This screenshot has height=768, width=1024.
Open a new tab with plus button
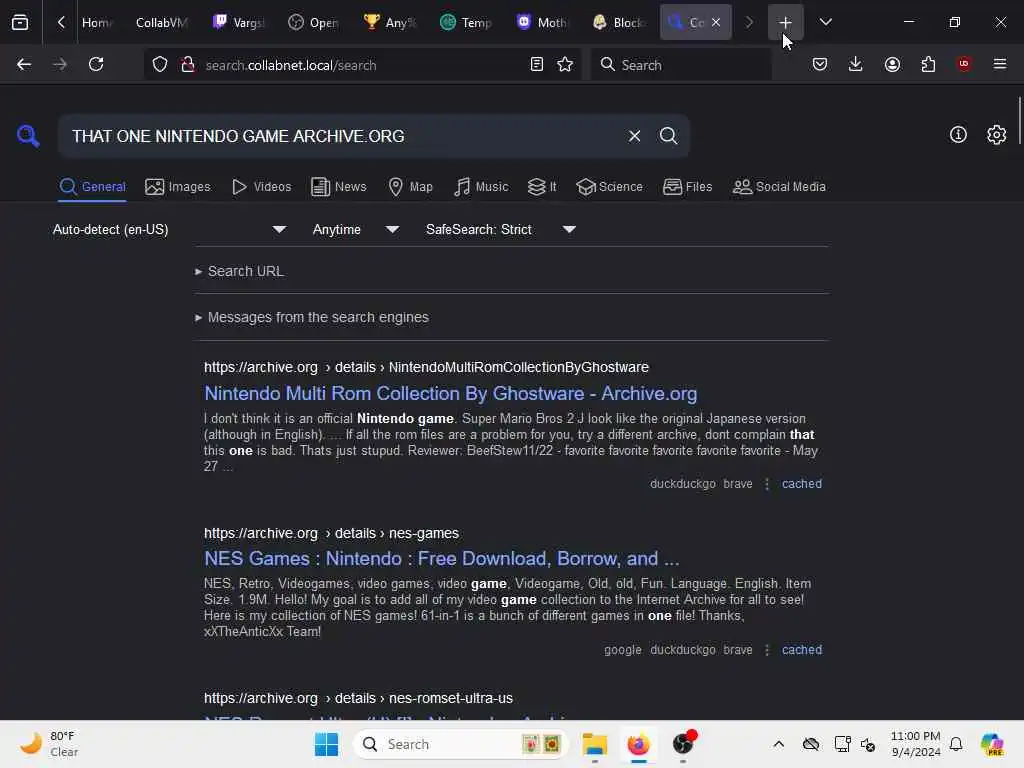coord(785,22)
